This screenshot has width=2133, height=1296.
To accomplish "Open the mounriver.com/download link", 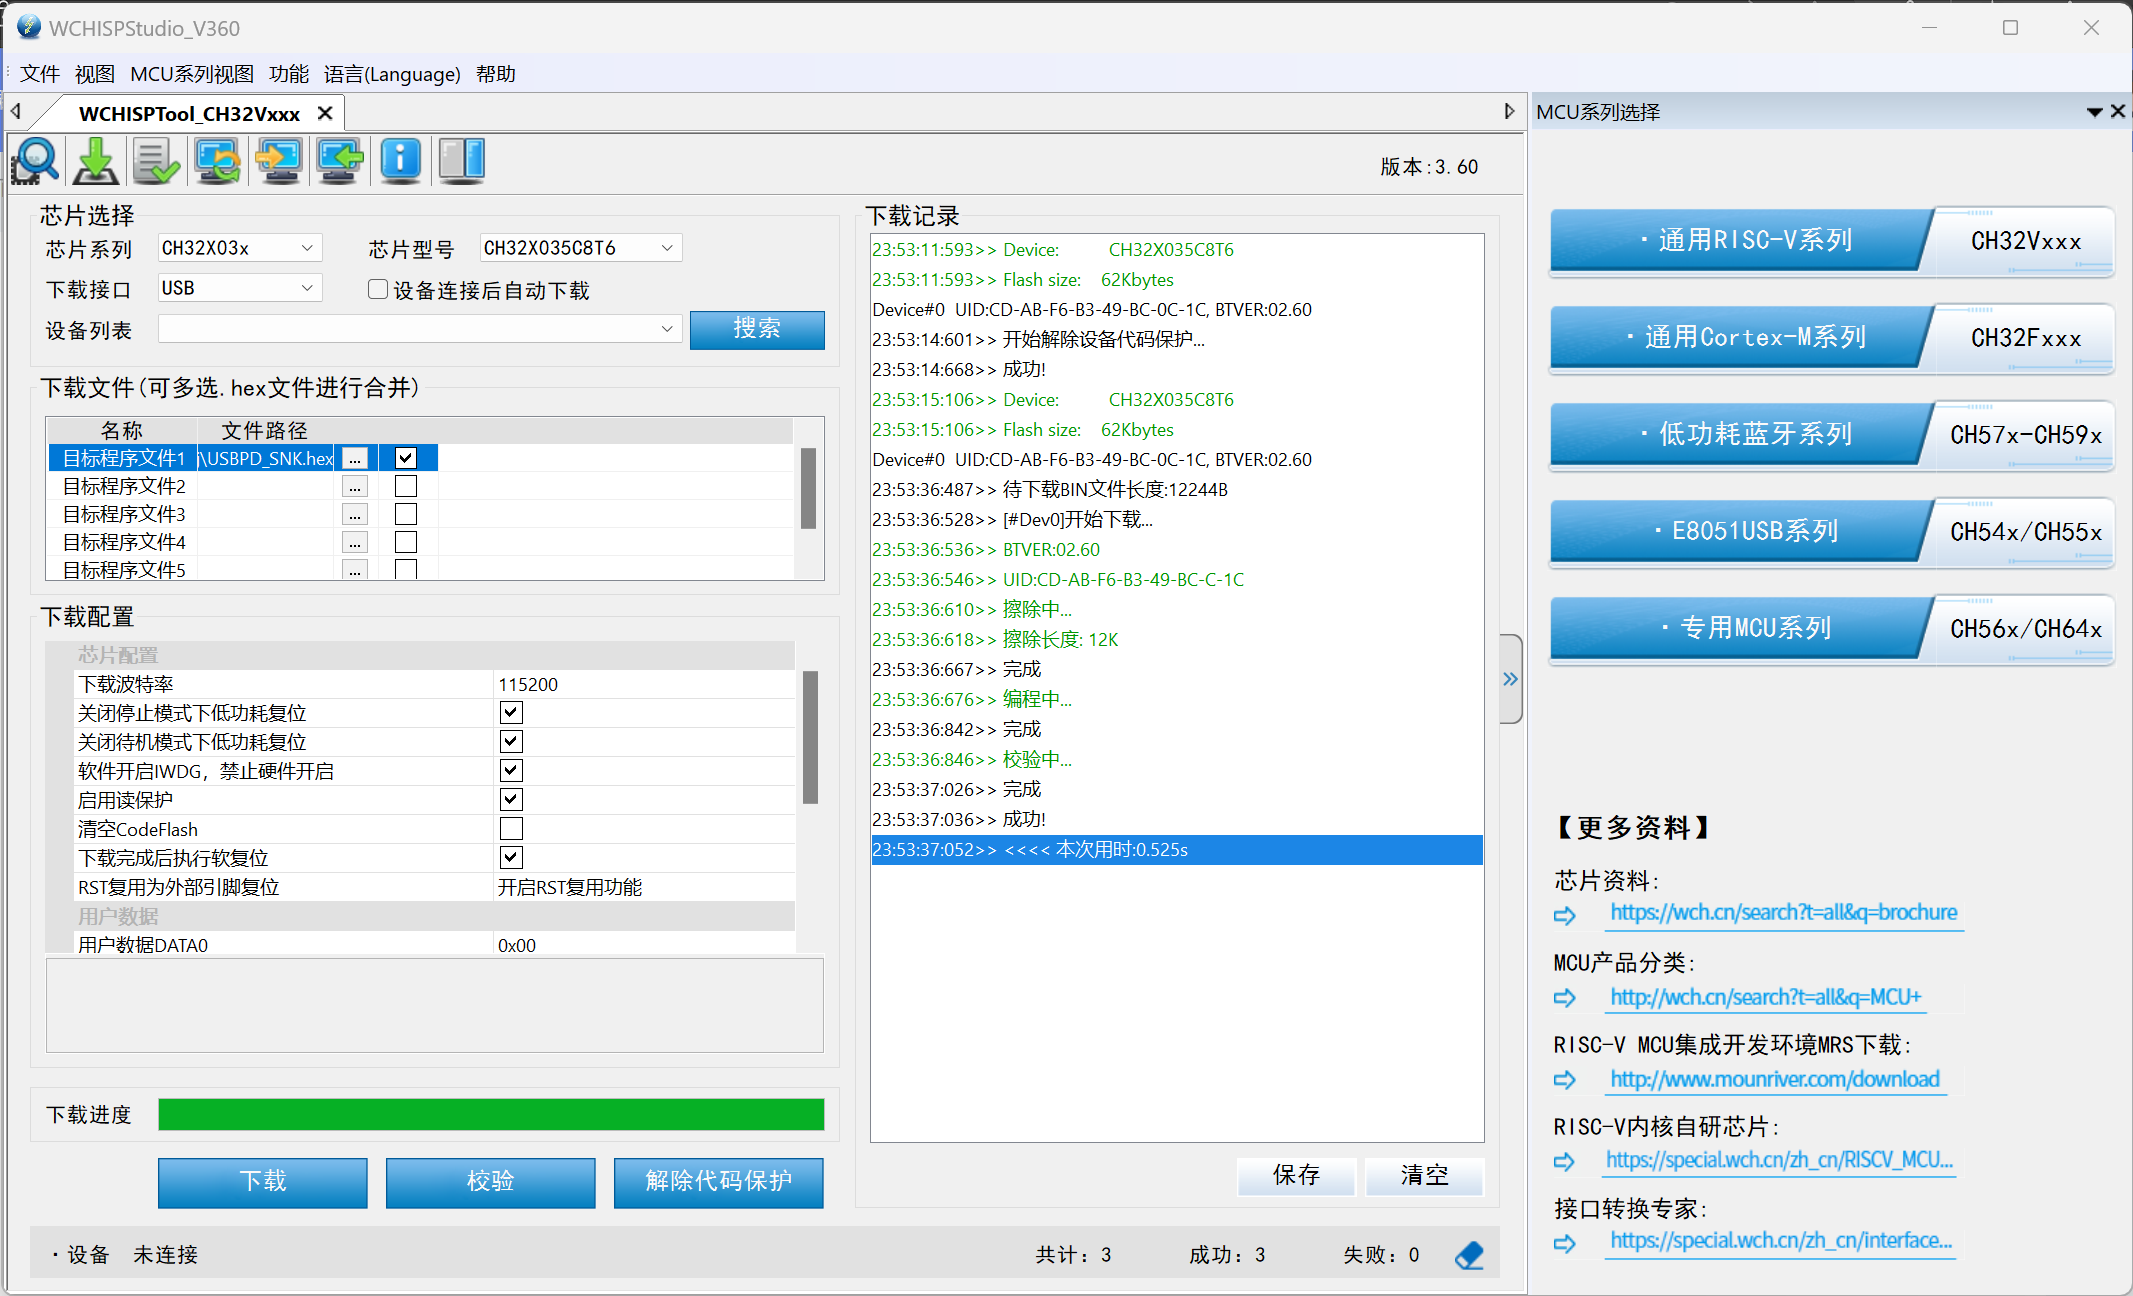I will (1775, 1080).
